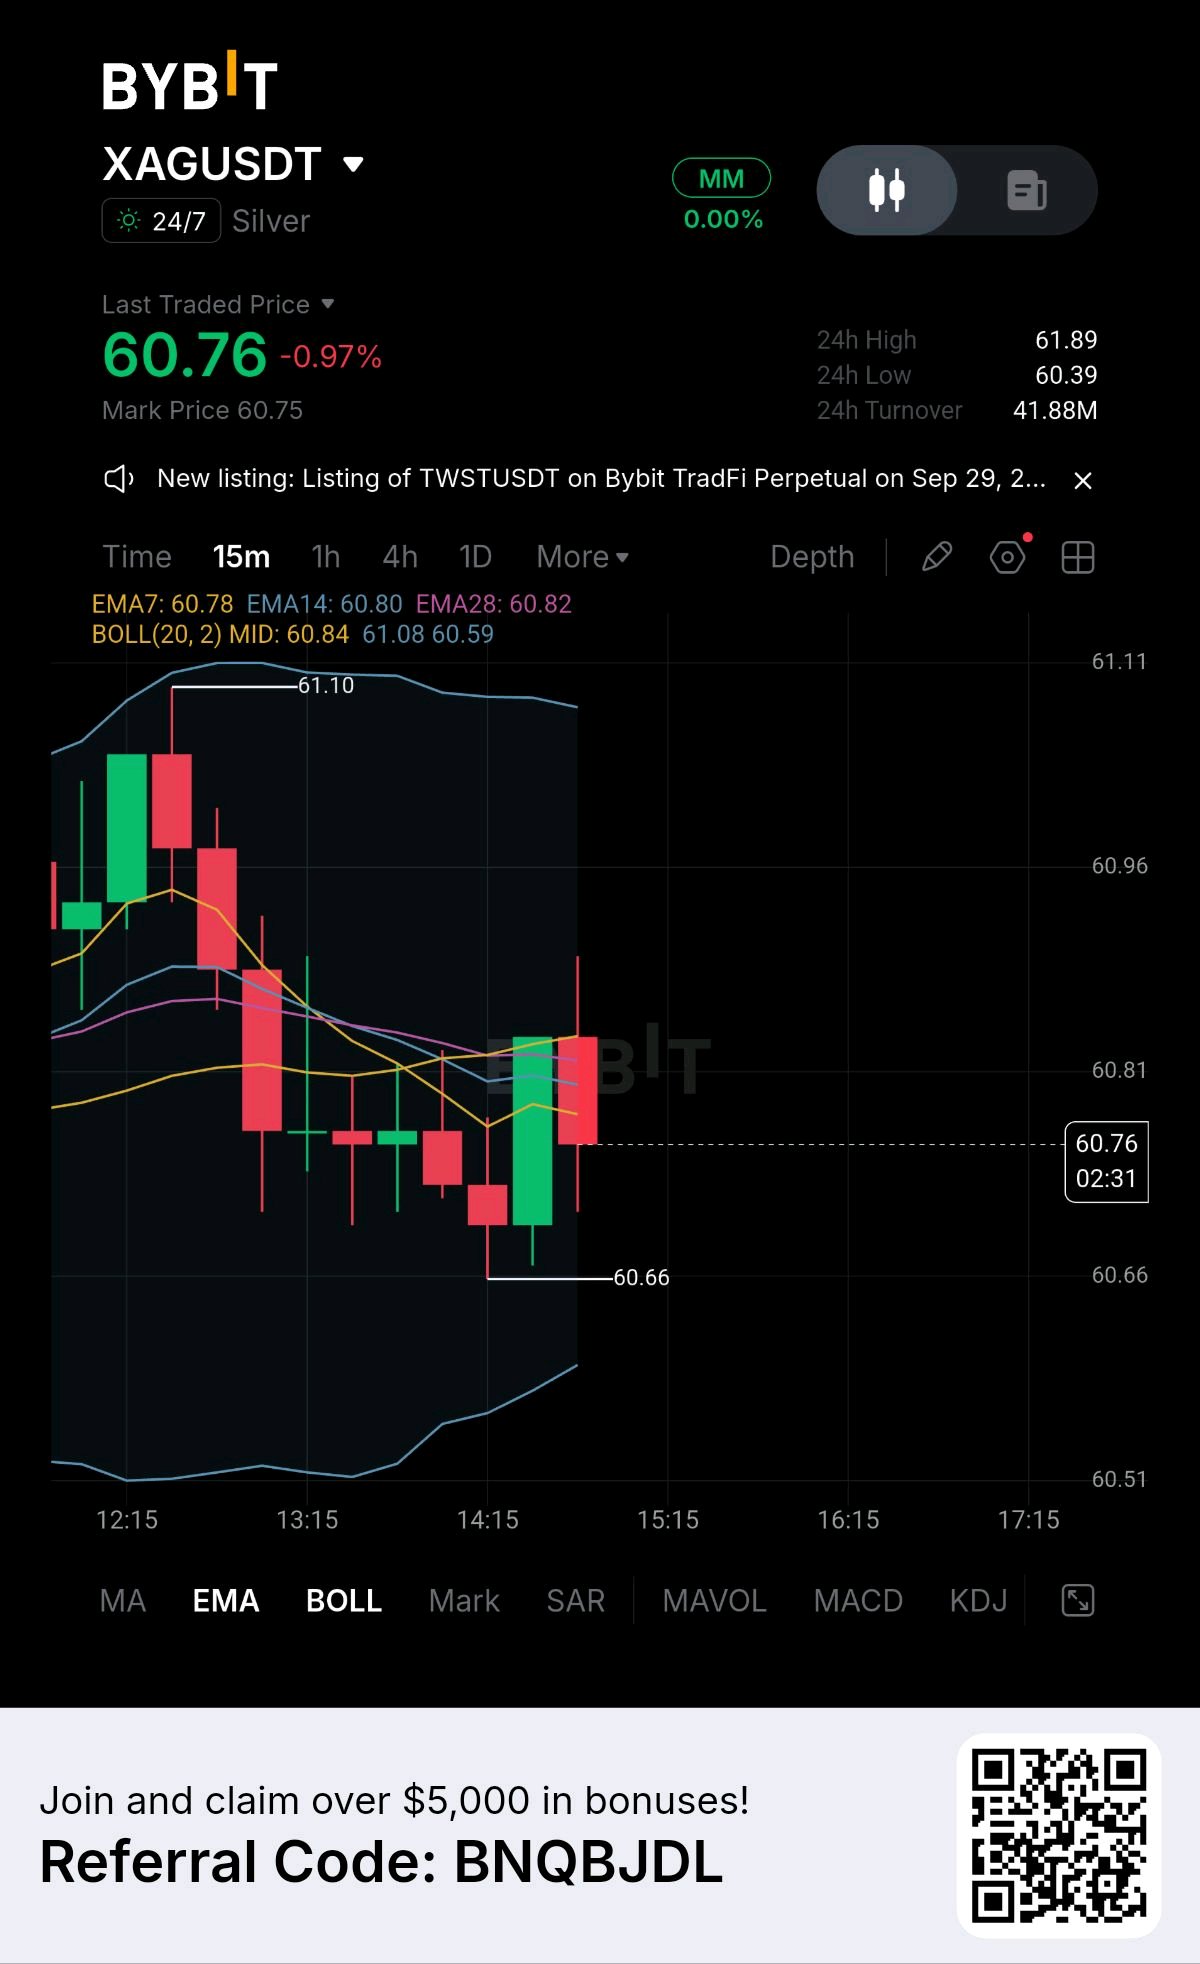
Task: Toggle the KDJ indicator
Action: click(x=979, y=1601)
